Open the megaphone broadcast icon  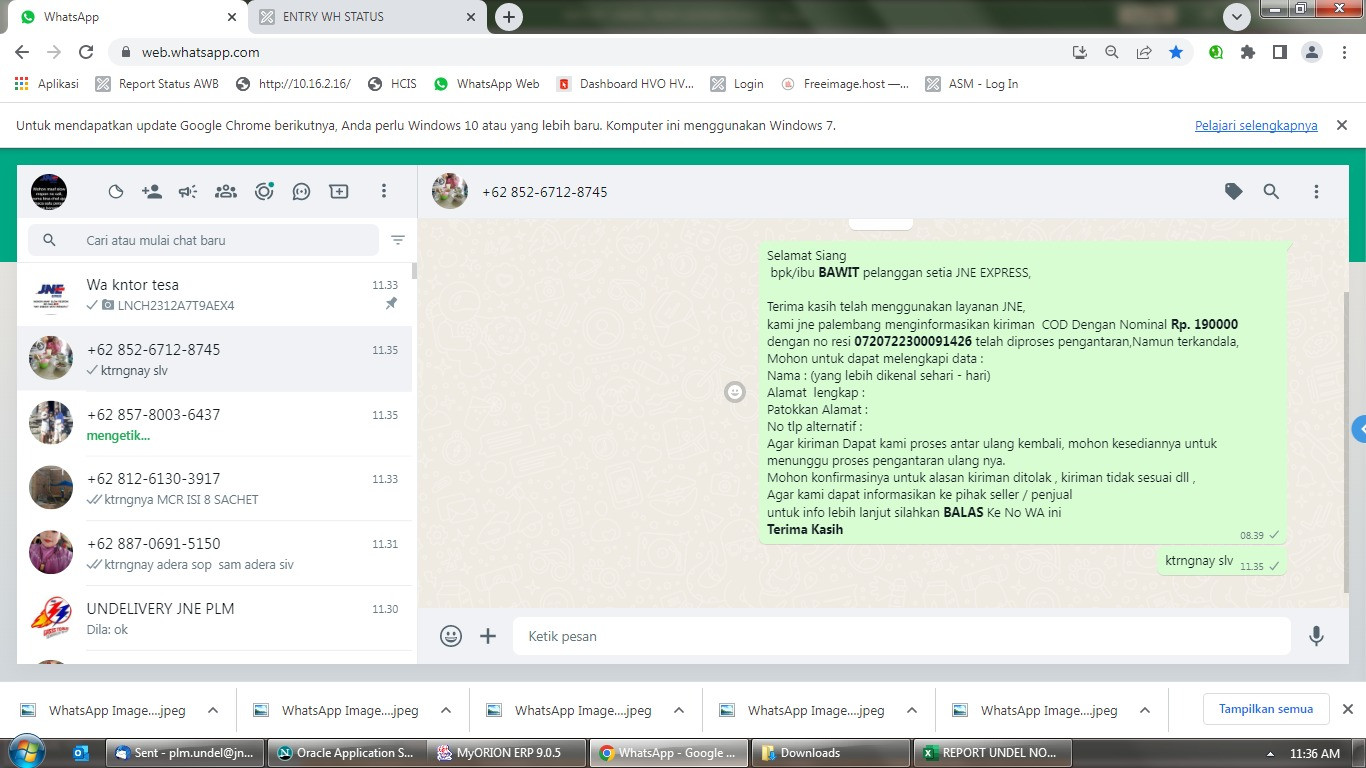click(x=188, y=192)
